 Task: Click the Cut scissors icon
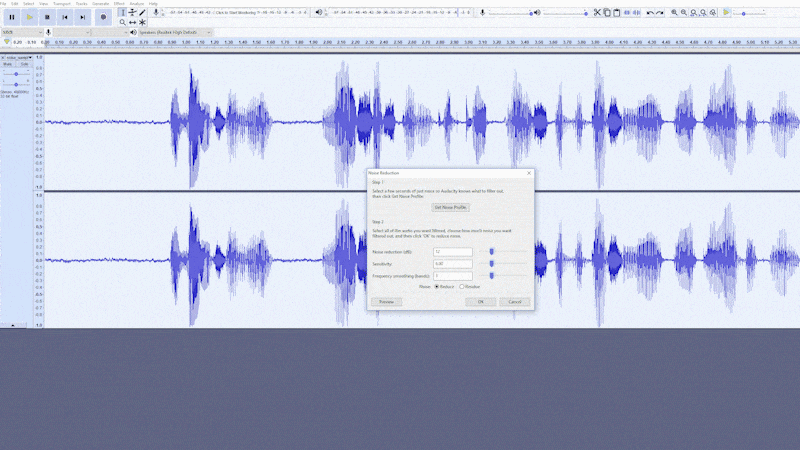point(597,12)
